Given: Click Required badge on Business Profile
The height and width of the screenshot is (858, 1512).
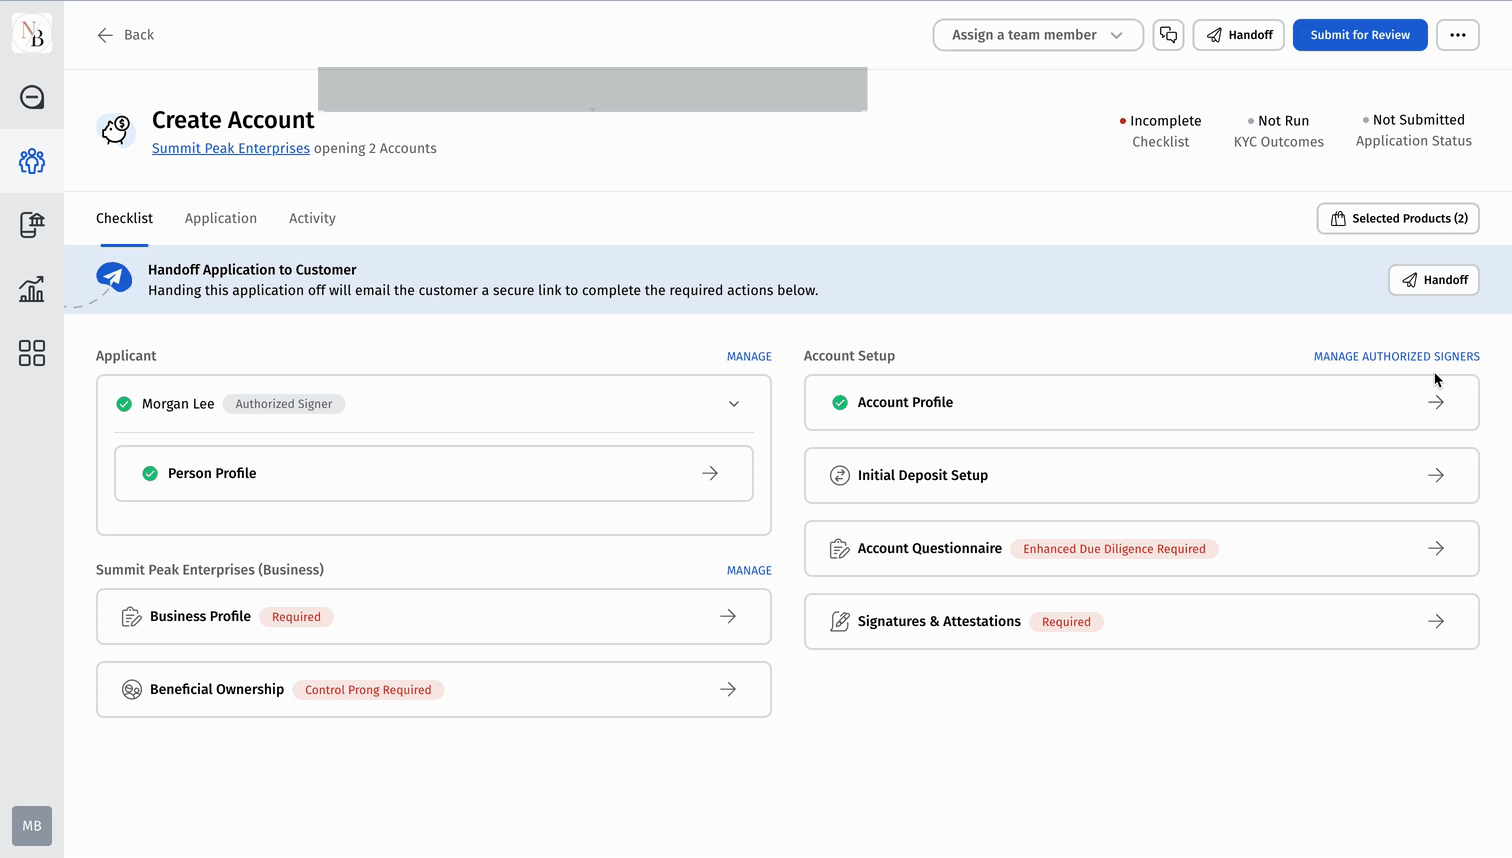Looking at the screenshot, I should (x=296, y=617).
